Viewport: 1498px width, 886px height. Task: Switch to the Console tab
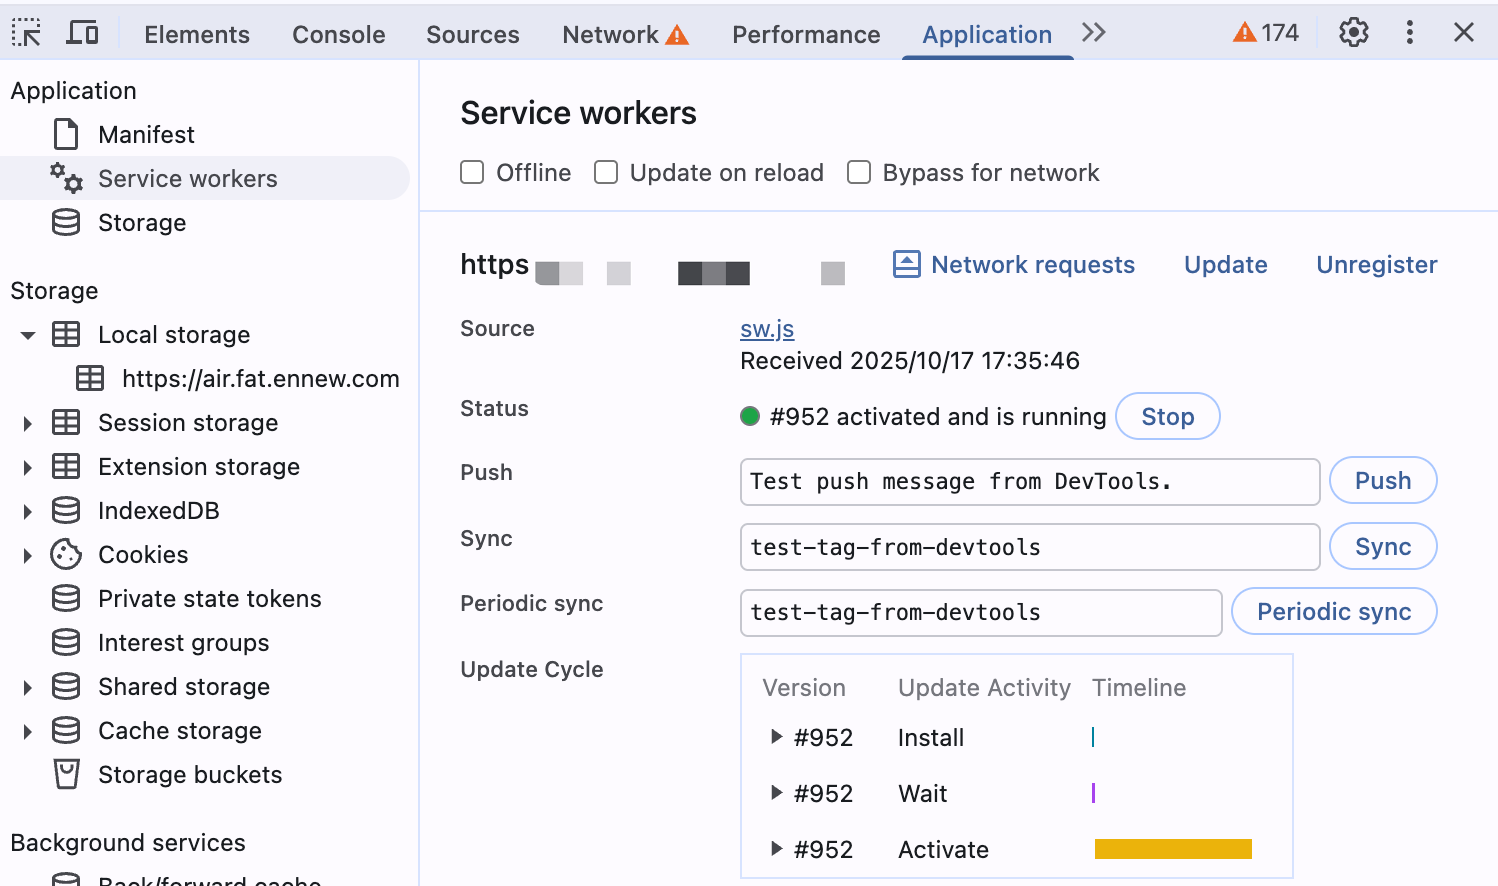[x=338, y=34]
